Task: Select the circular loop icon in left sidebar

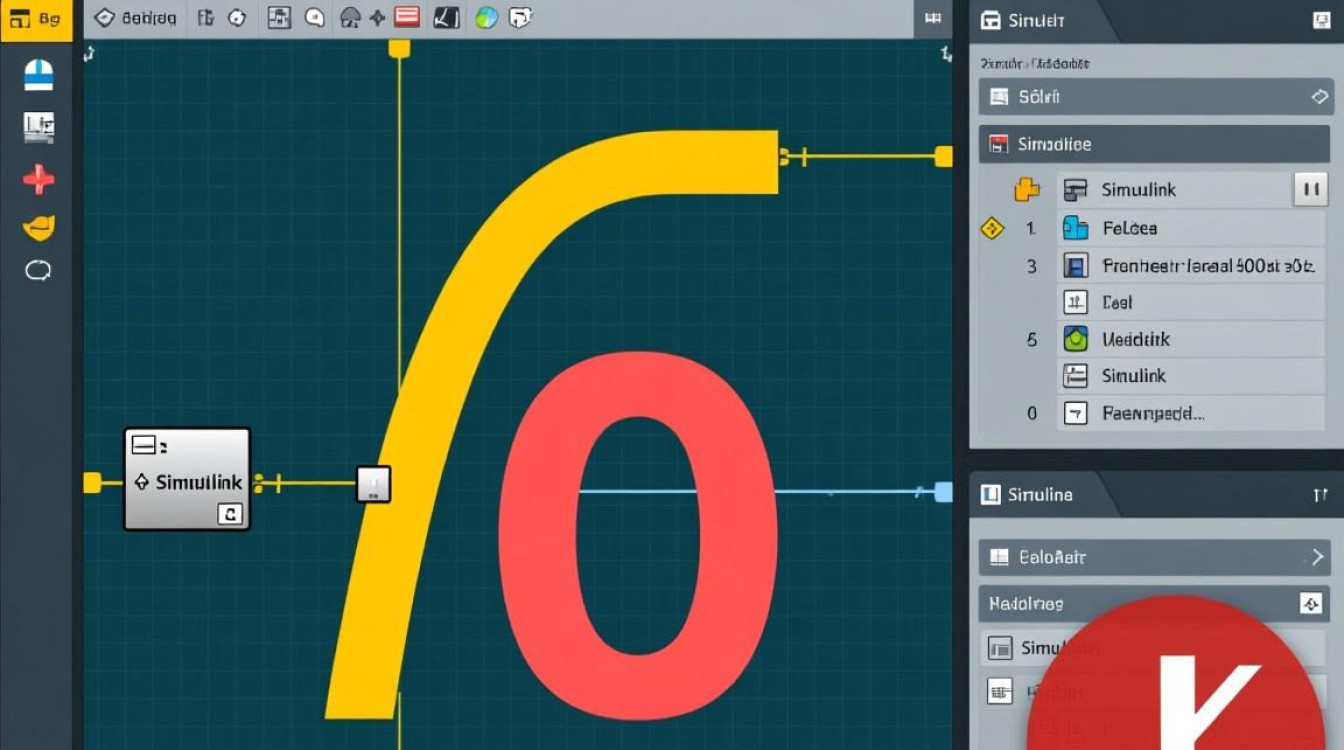Action: [x=38, y=270]
